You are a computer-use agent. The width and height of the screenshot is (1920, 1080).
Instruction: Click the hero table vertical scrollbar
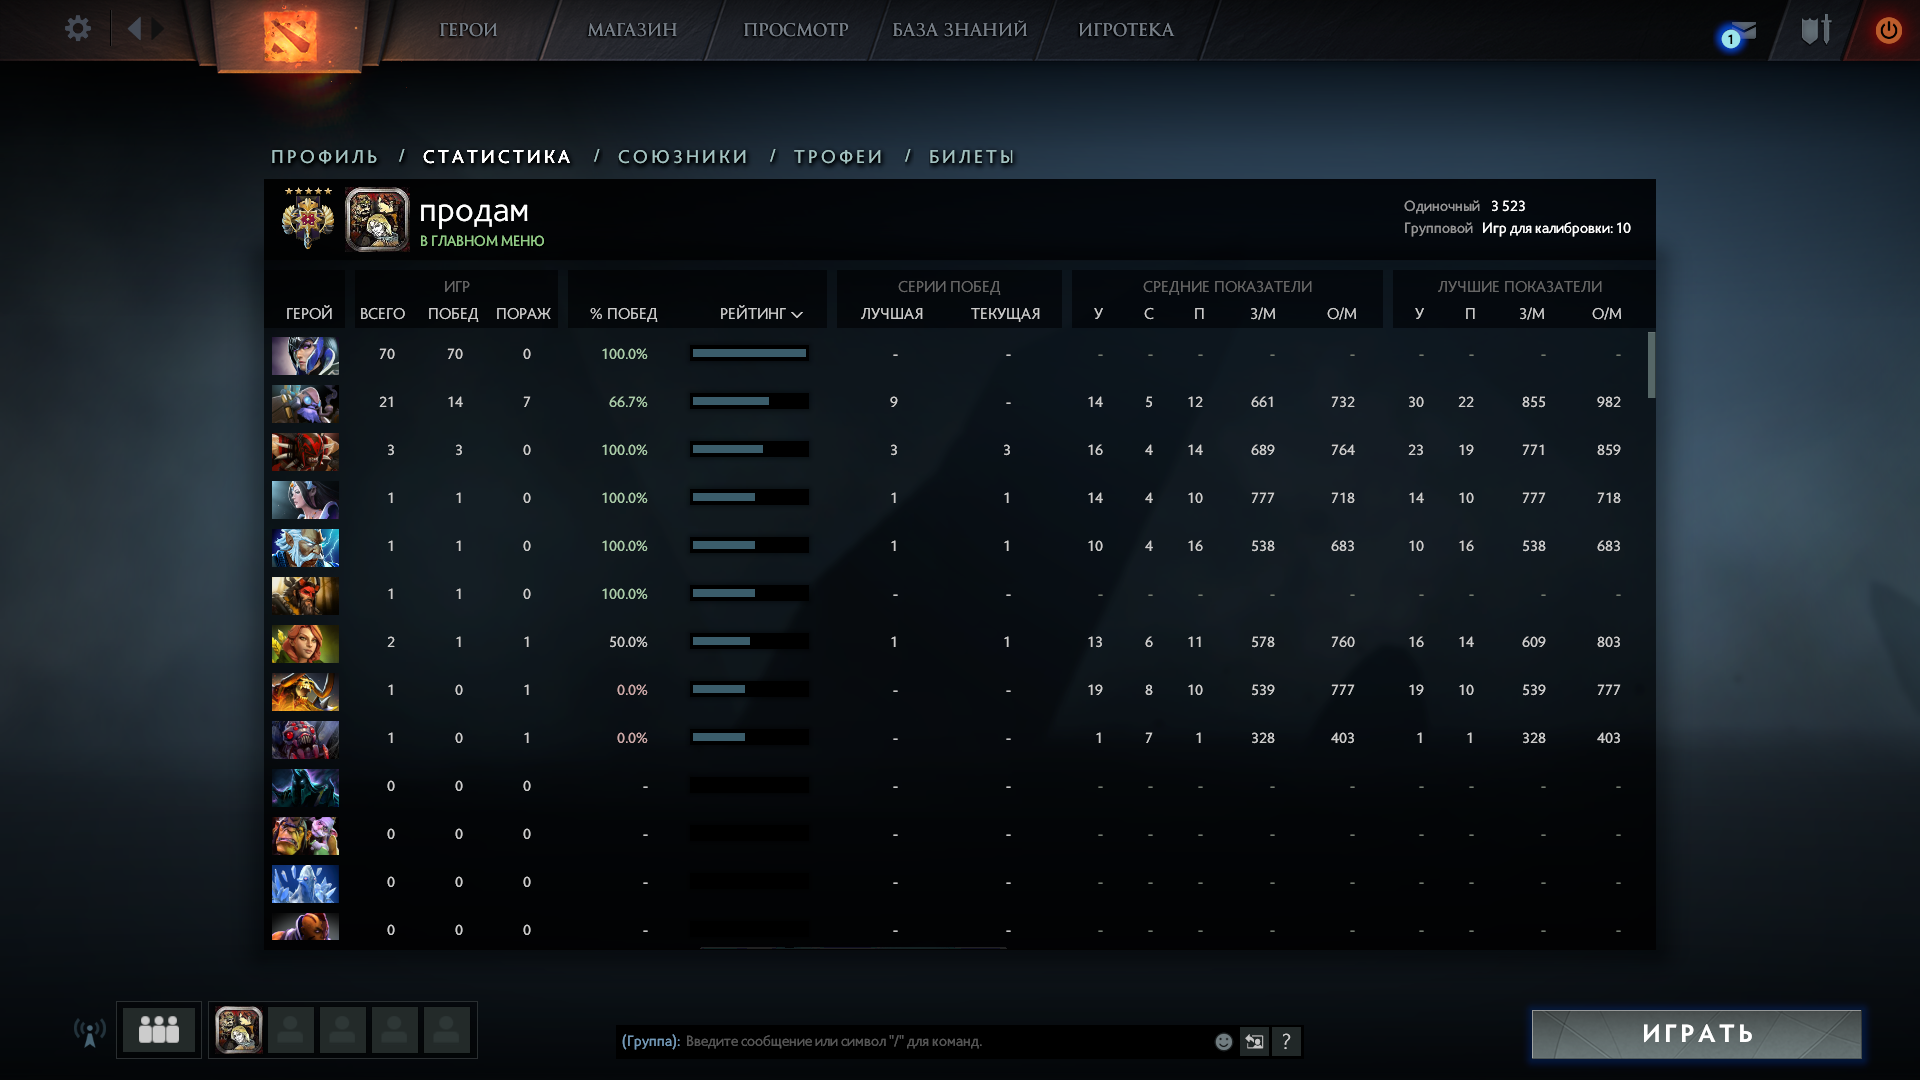coord(1651,365)
